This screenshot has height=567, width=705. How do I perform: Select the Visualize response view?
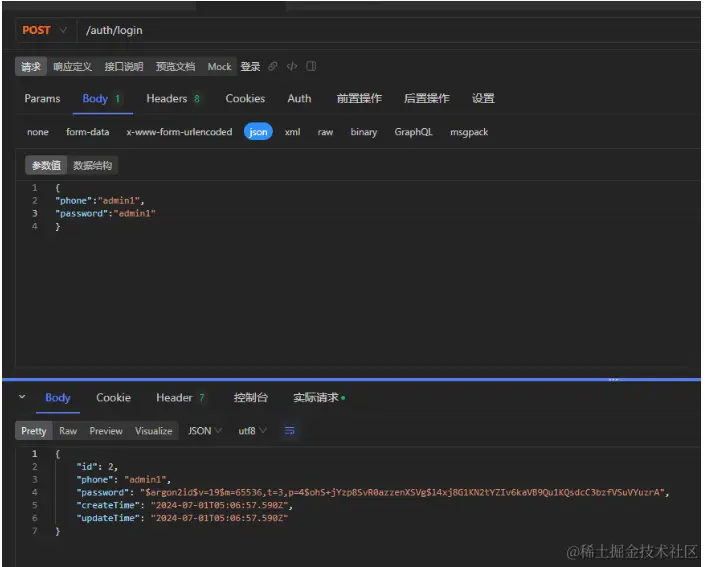click(x=153, y=431)
